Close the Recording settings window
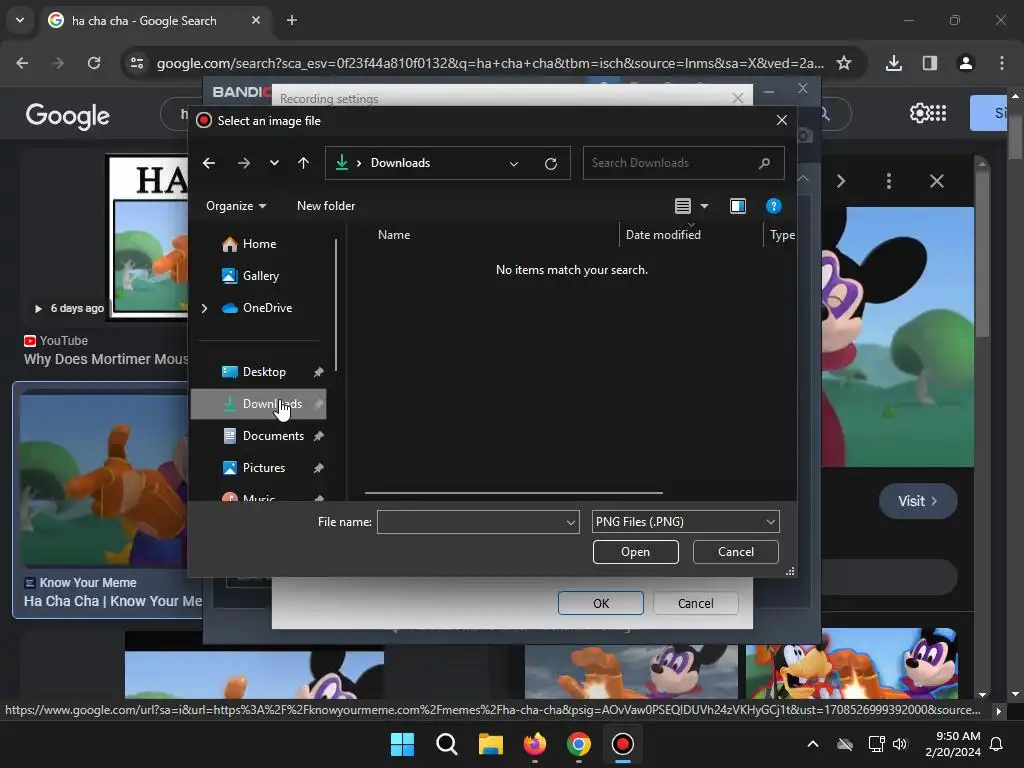 point(738,98)
